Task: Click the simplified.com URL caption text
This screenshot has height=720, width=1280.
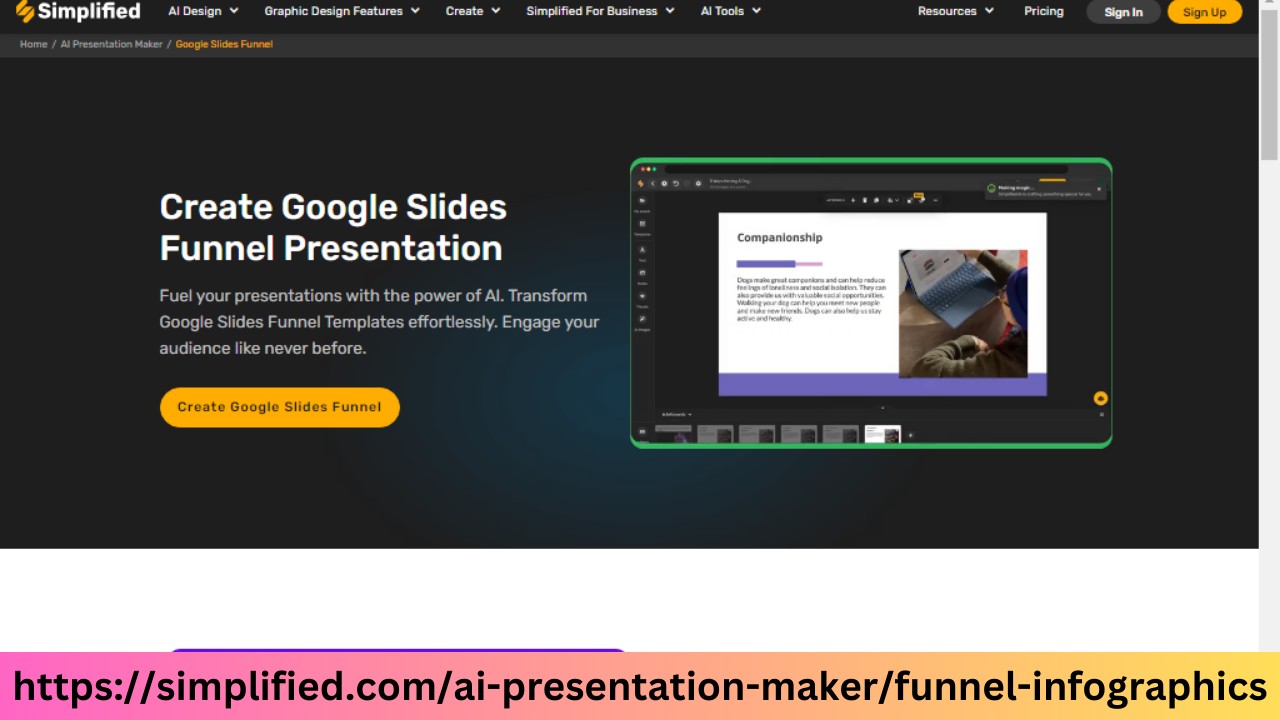Action: point(640,686)
